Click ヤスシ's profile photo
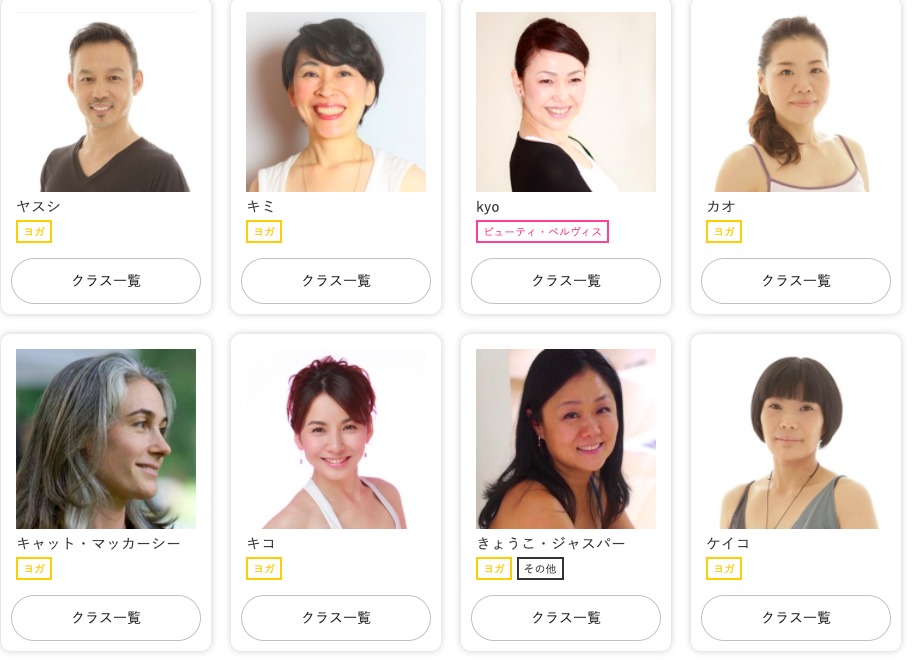The image size is (915, 660). click(x=106, y=102)
